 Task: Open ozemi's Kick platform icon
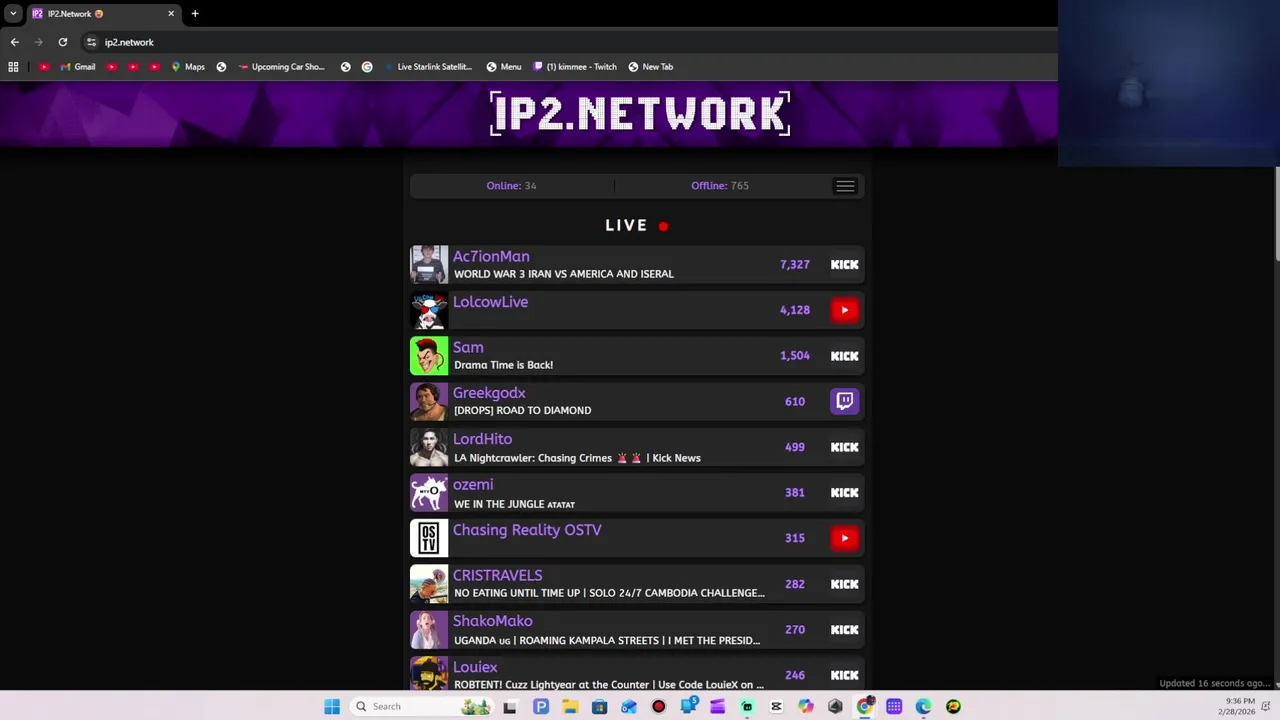[x=844, y=492]
